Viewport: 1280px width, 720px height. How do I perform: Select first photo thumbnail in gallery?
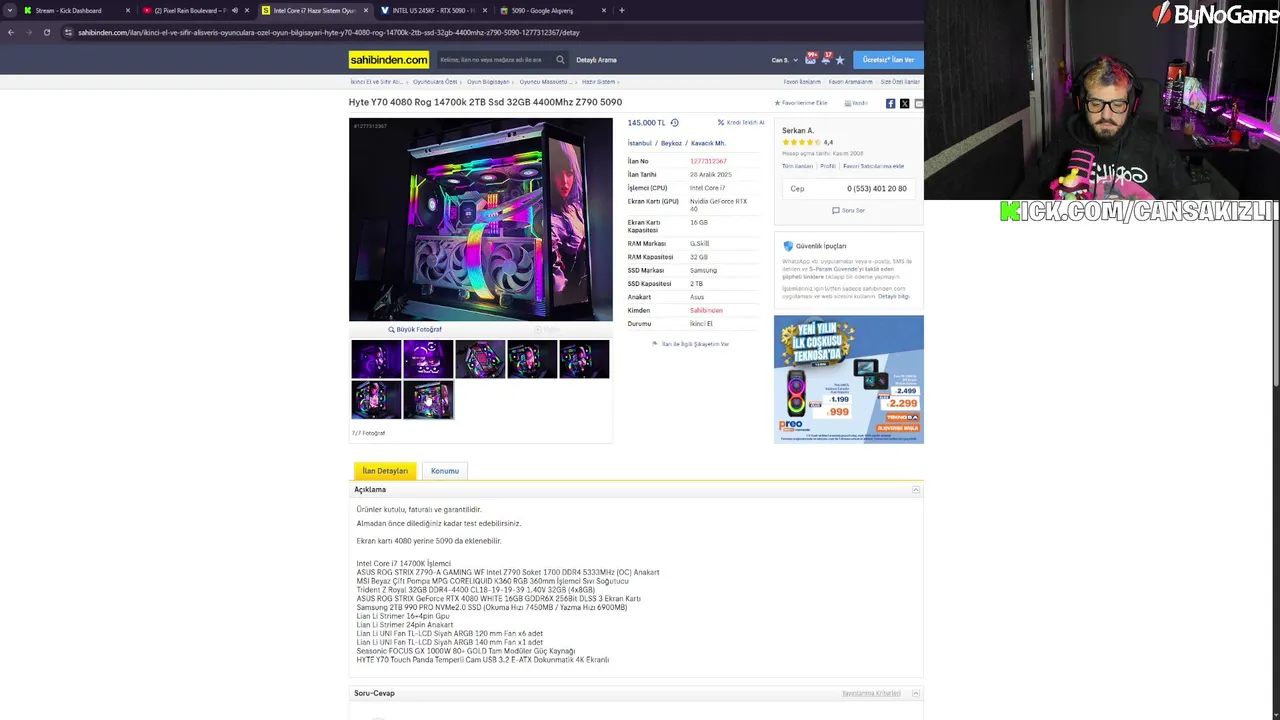(376, 359)
